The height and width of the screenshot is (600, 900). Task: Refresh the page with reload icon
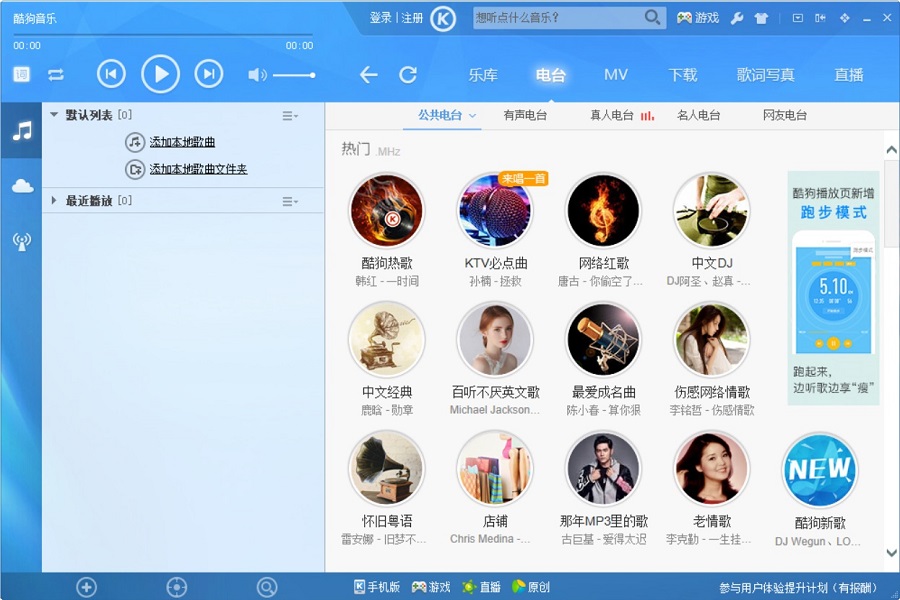[x=408, y=75]
